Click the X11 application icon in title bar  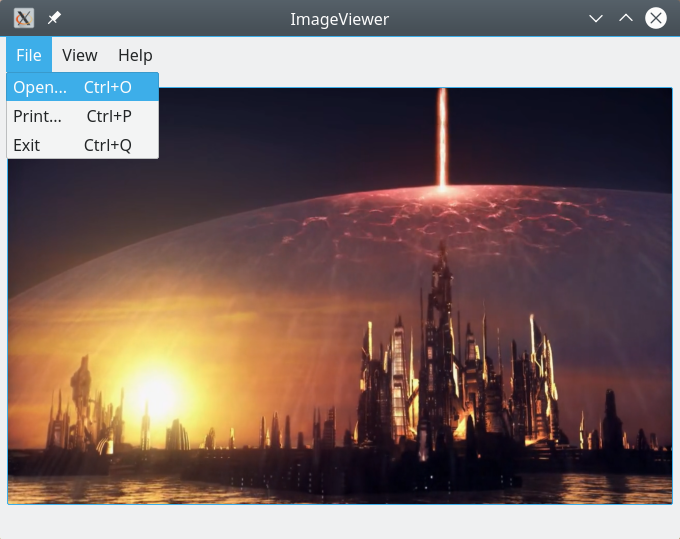(x=24, y=18)
